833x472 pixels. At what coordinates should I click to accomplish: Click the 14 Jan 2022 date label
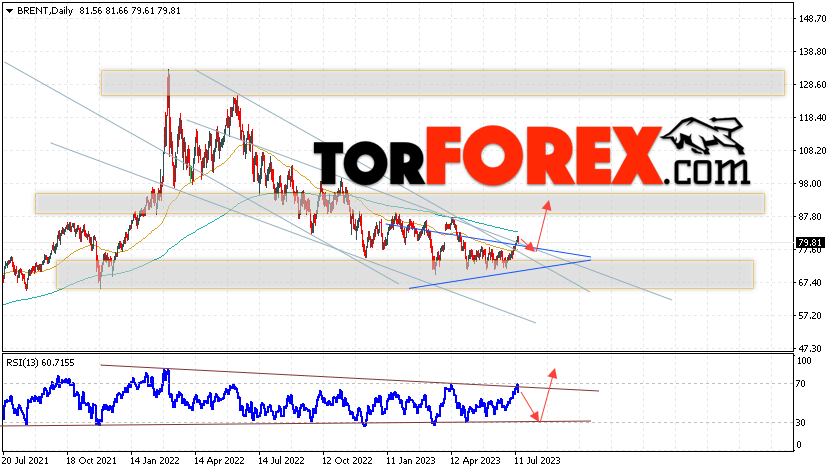coord(155,460)
